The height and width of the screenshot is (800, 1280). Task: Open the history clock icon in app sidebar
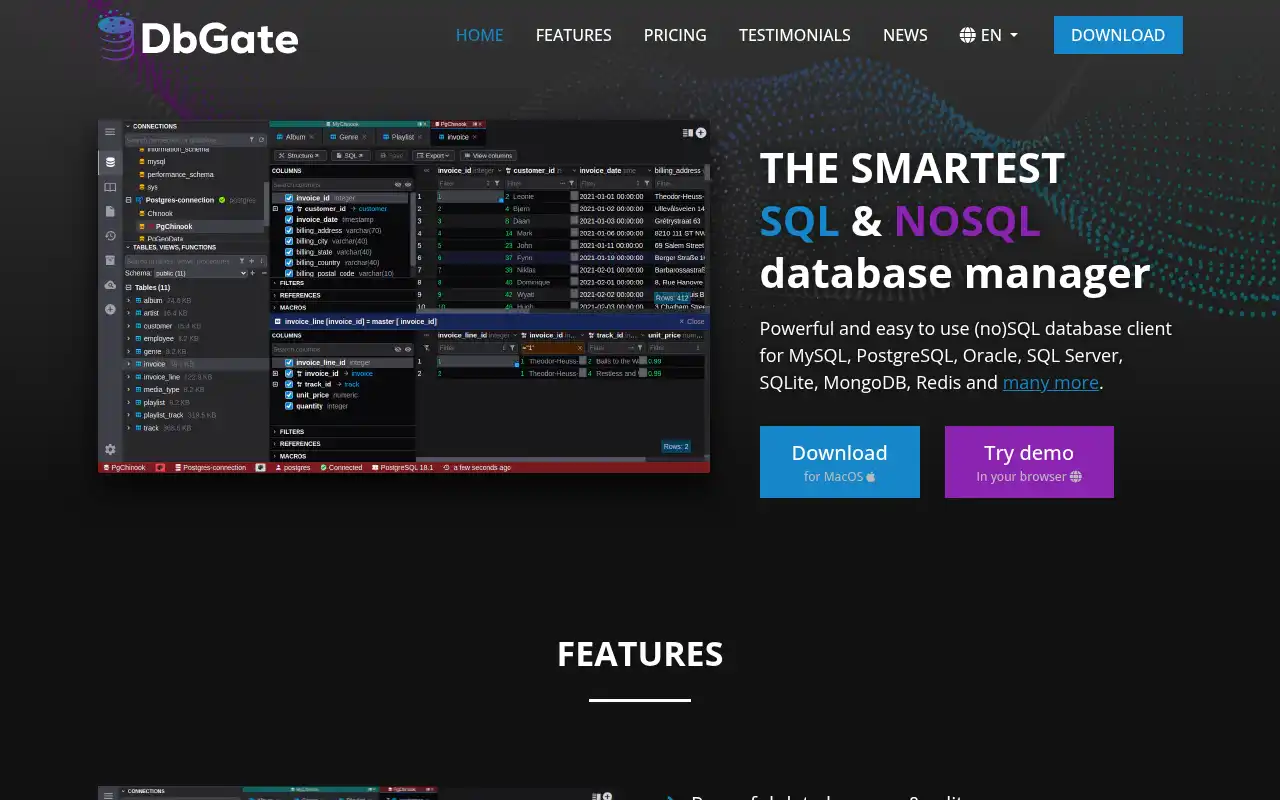pos(110,236)
